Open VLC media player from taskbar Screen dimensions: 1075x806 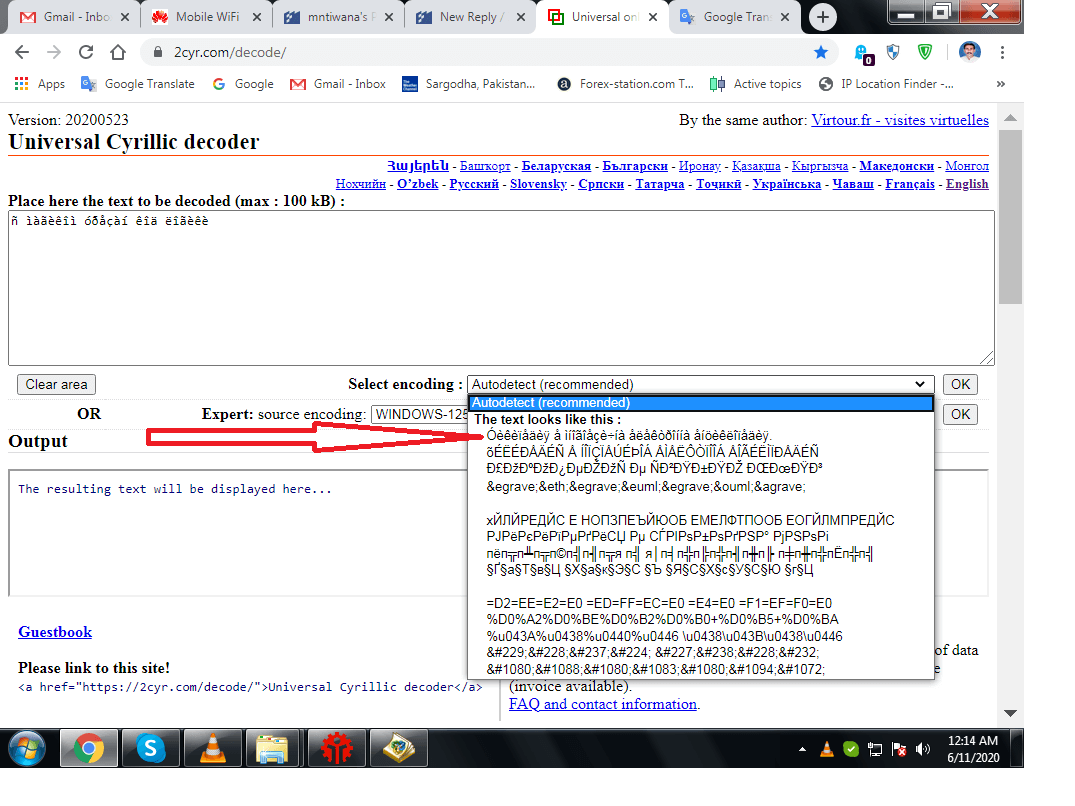pos(213,748)
